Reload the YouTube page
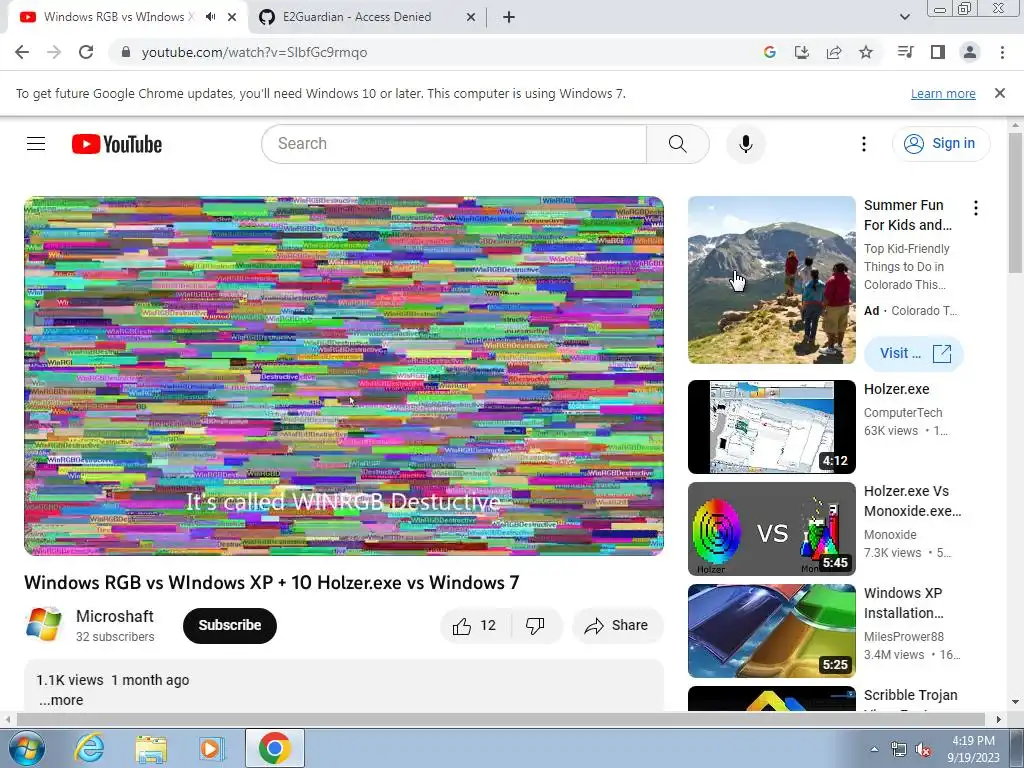 (x=86, y=52)
